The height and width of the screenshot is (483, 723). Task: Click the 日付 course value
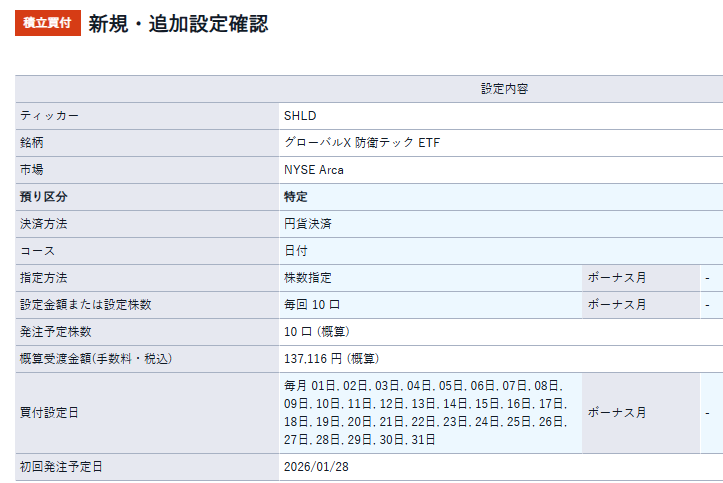(296, 251)
